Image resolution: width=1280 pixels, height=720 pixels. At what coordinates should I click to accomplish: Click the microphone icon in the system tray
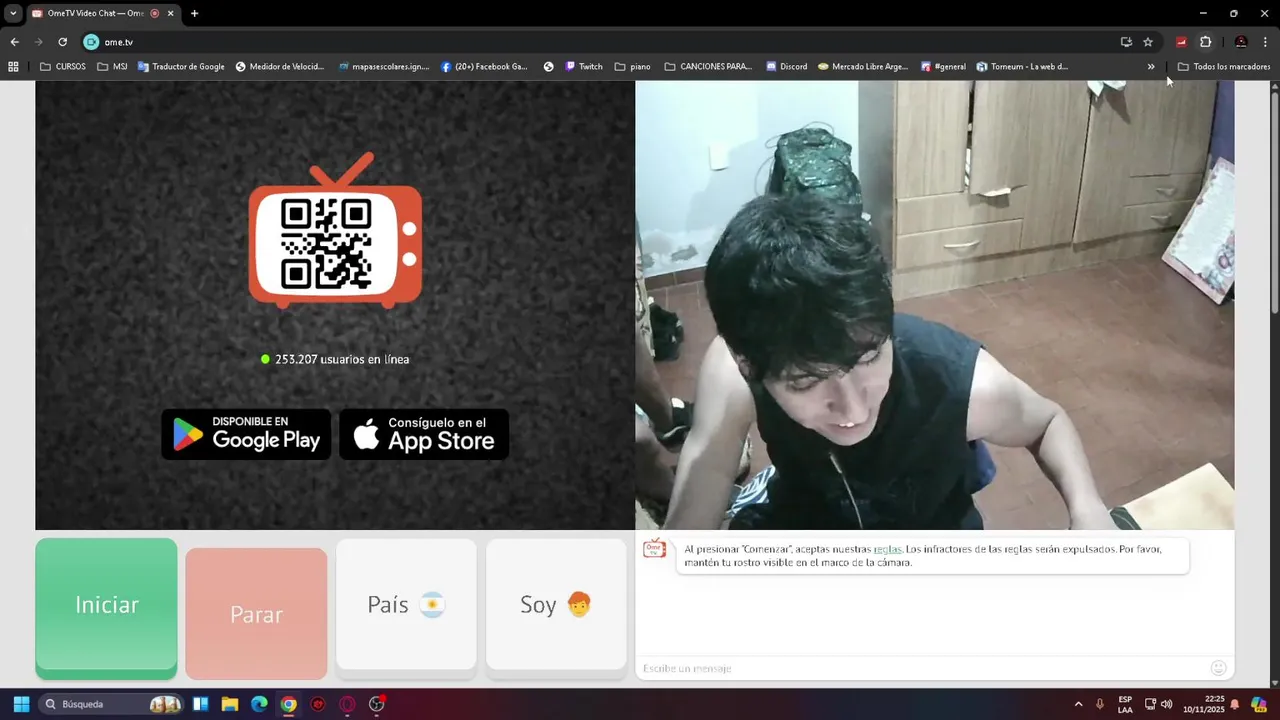1100,704
